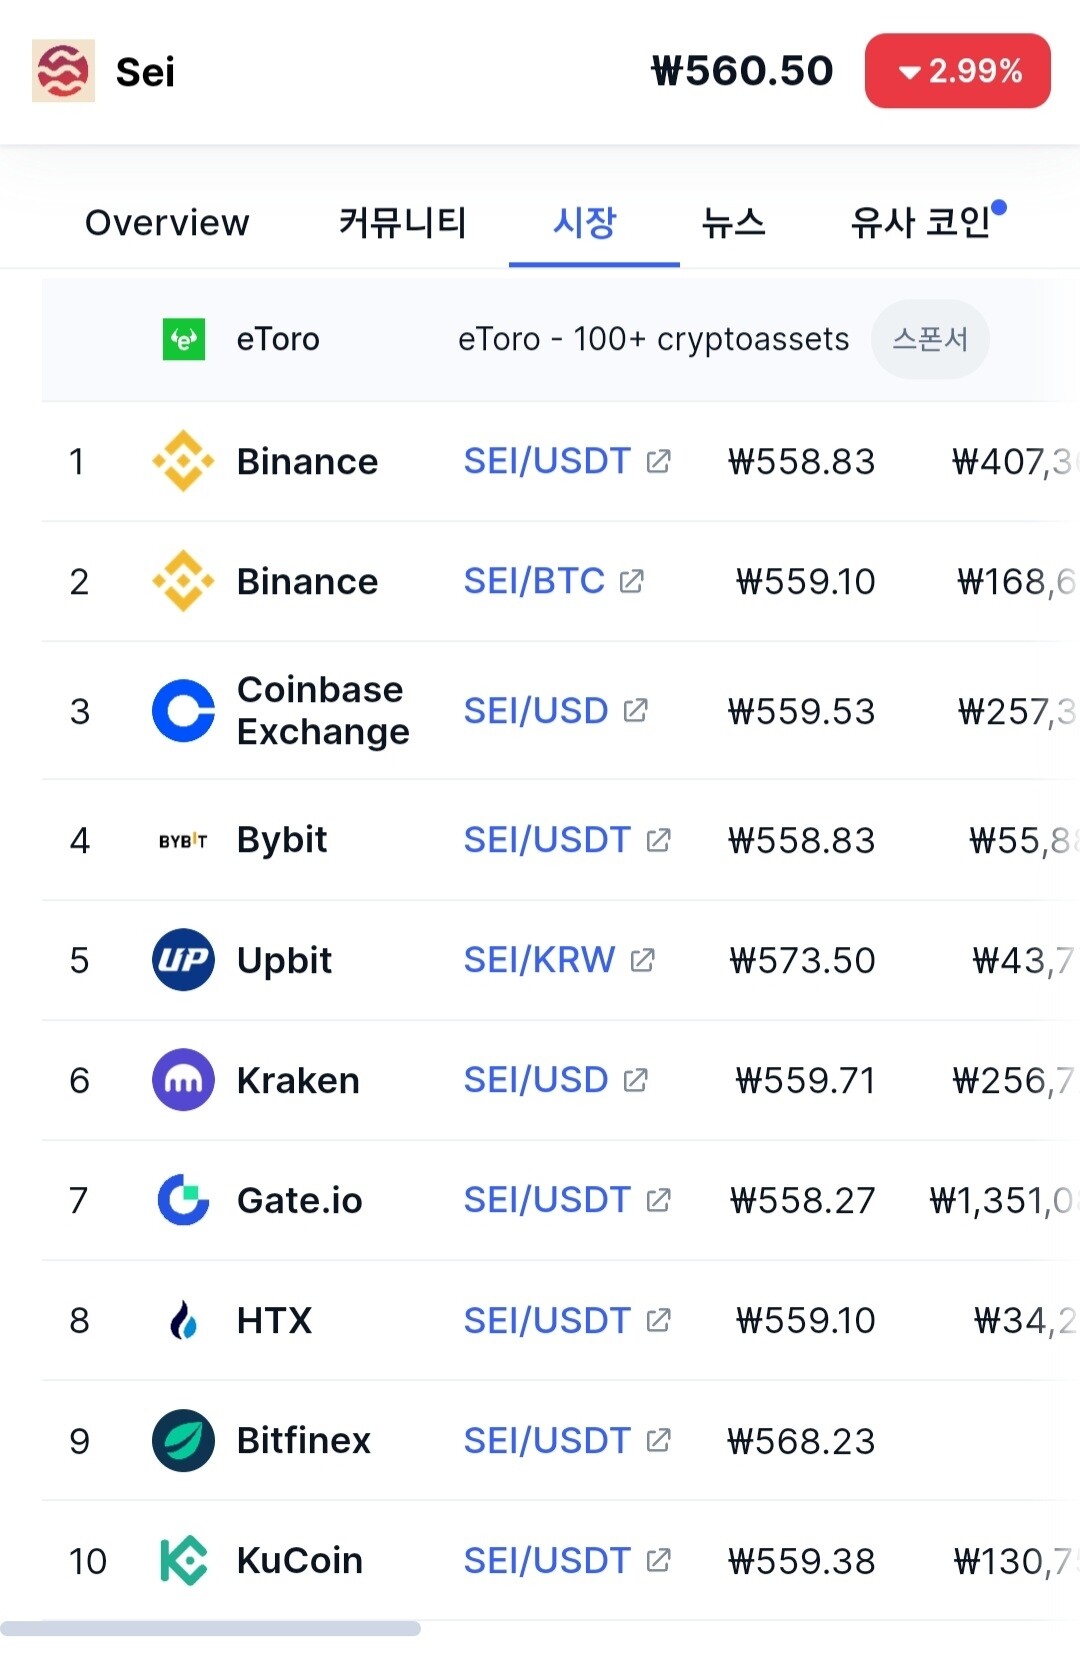This screenshot has width=1080, height=1662.
Task: Click the HTX flame logo
Action: (x=183, y=1320)
